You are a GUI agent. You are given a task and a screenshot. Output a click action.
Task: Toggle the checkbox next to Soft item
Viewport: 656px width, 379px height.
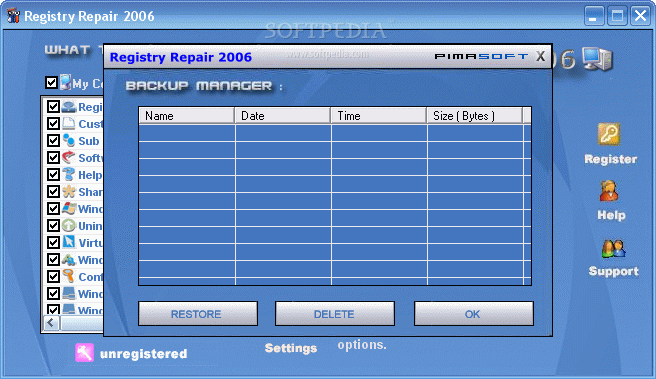click(53, 157)
